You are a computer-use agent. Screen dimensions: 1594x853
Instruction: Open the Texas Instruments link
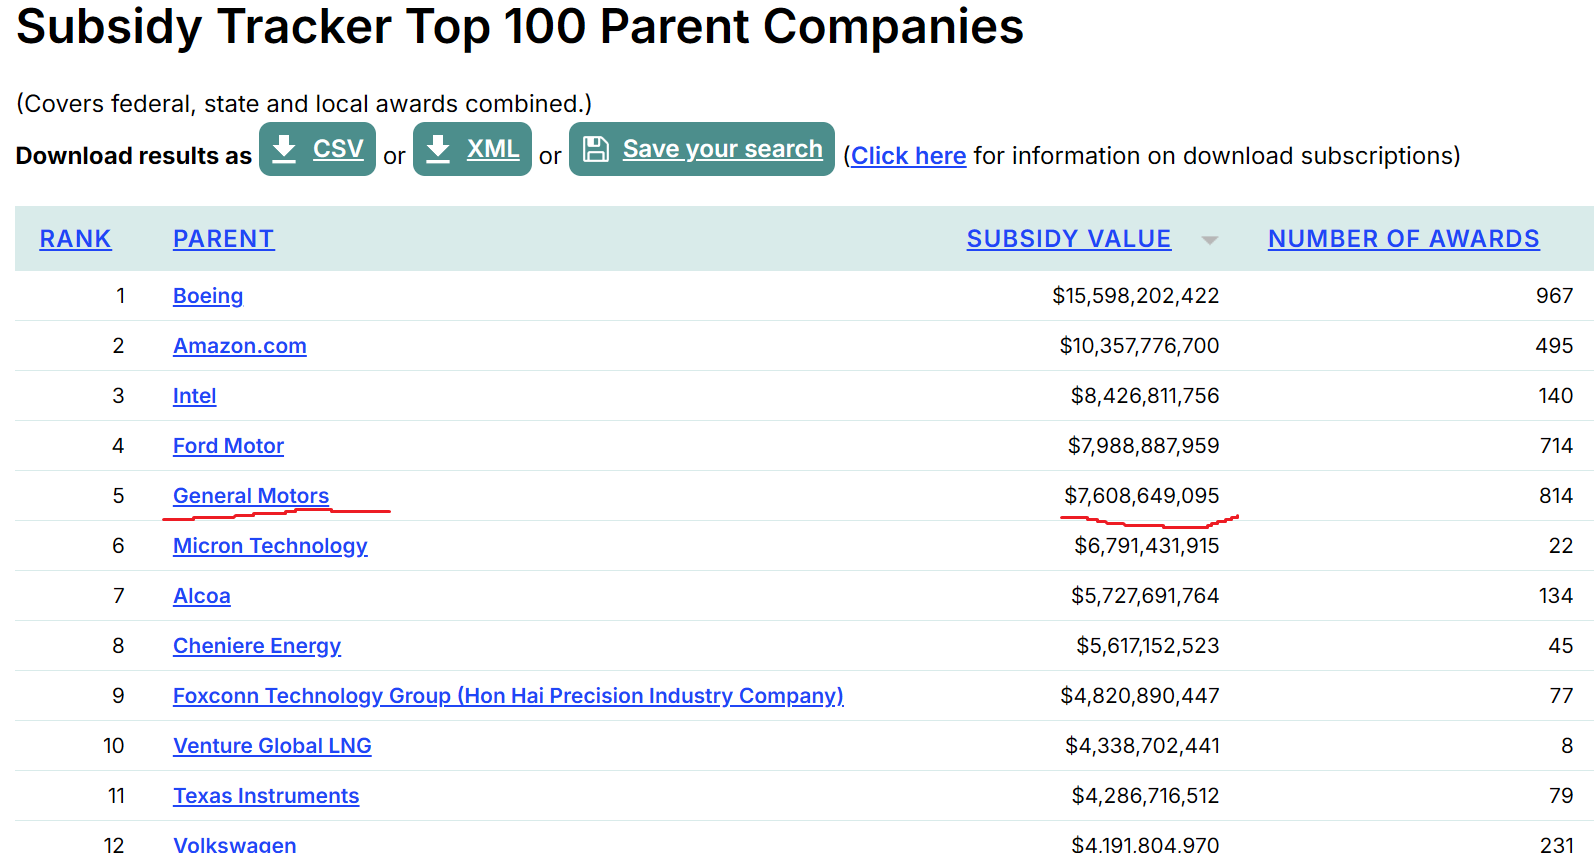coord(266,796)
